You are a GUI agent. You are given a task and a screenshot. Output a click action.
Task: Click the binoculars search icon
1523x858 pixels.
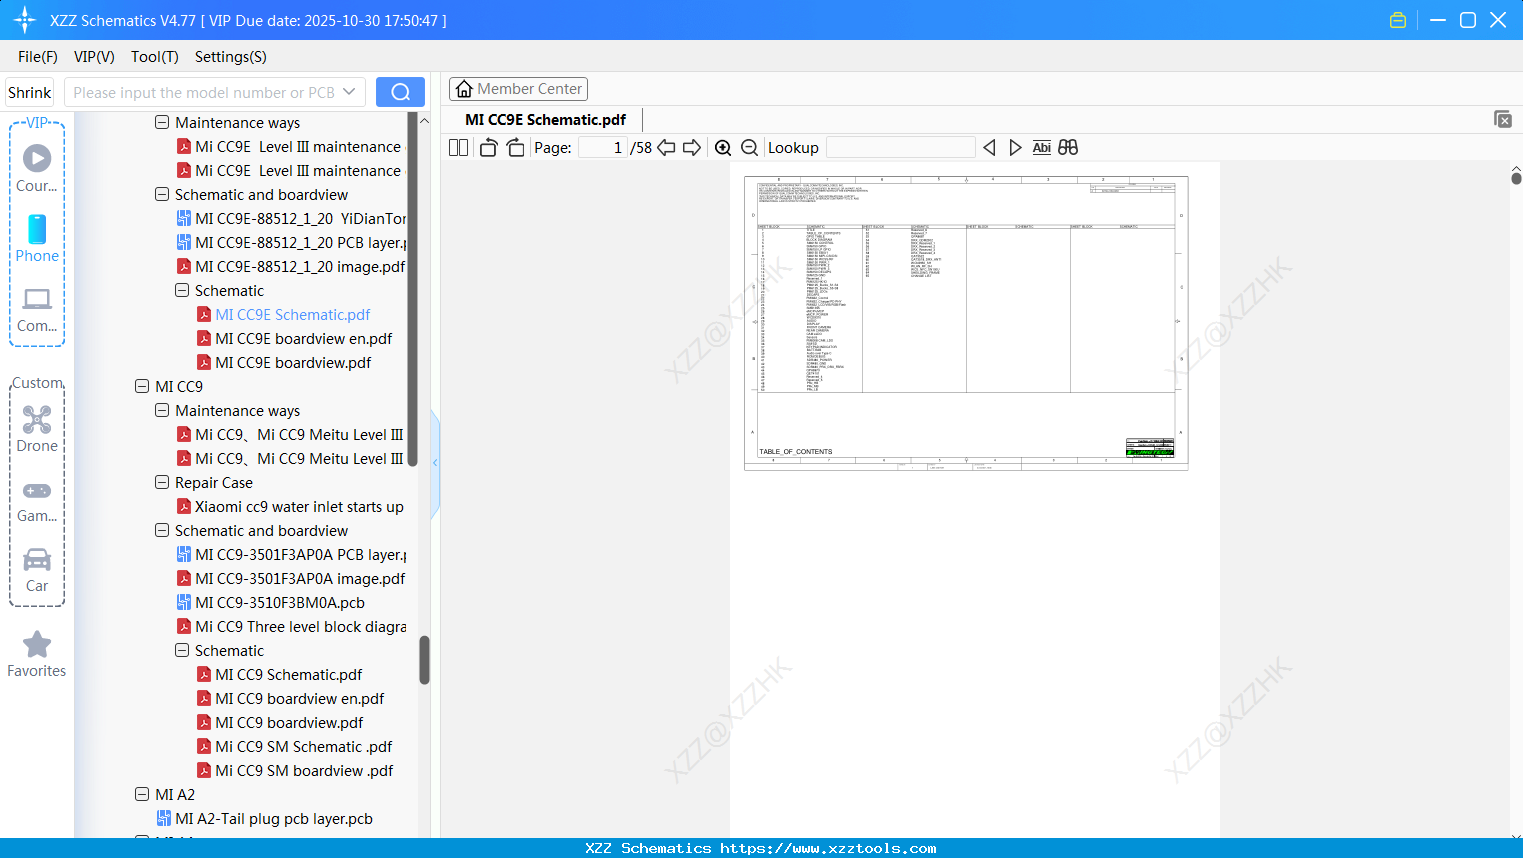click(x=1068, y=148)
